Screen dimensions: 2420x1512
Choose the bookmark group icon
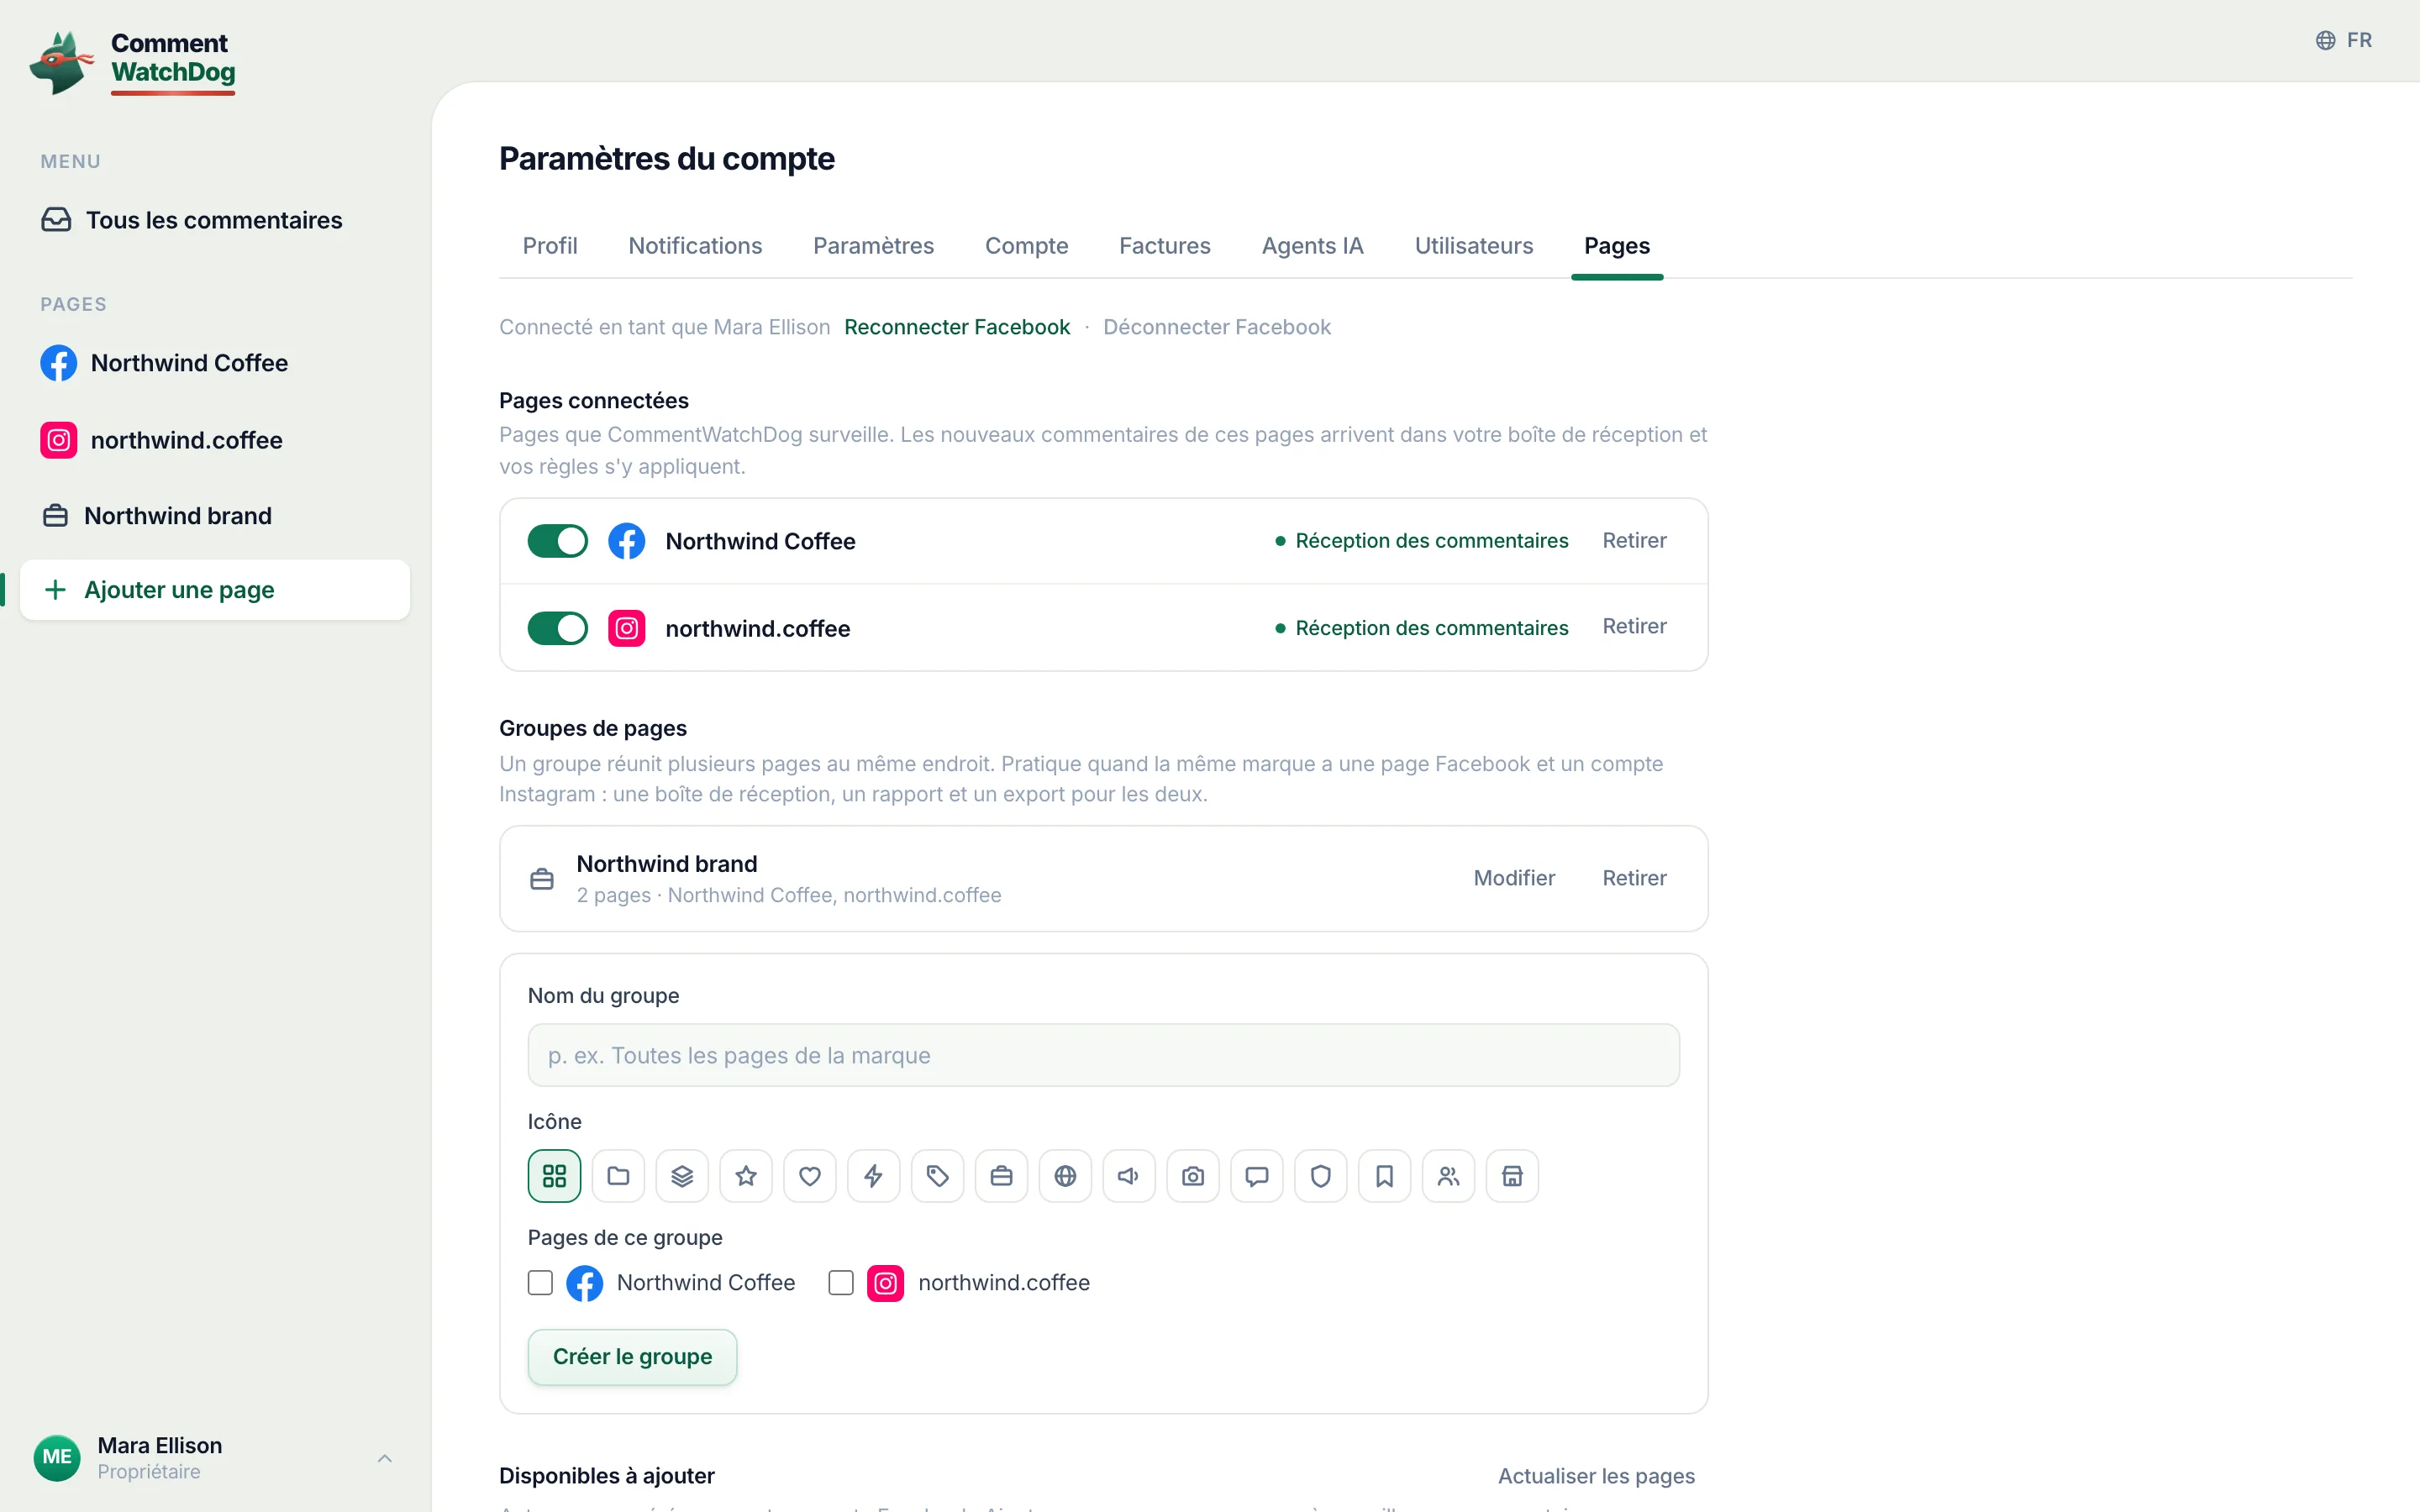(1385, 1176)
